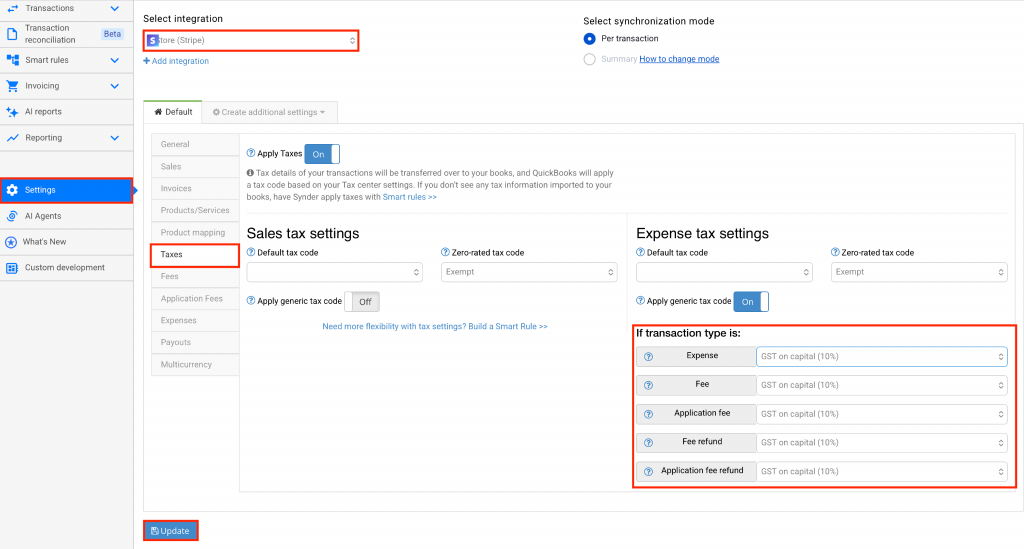Open AI Agents sidebar icon

tap(12, 216)
